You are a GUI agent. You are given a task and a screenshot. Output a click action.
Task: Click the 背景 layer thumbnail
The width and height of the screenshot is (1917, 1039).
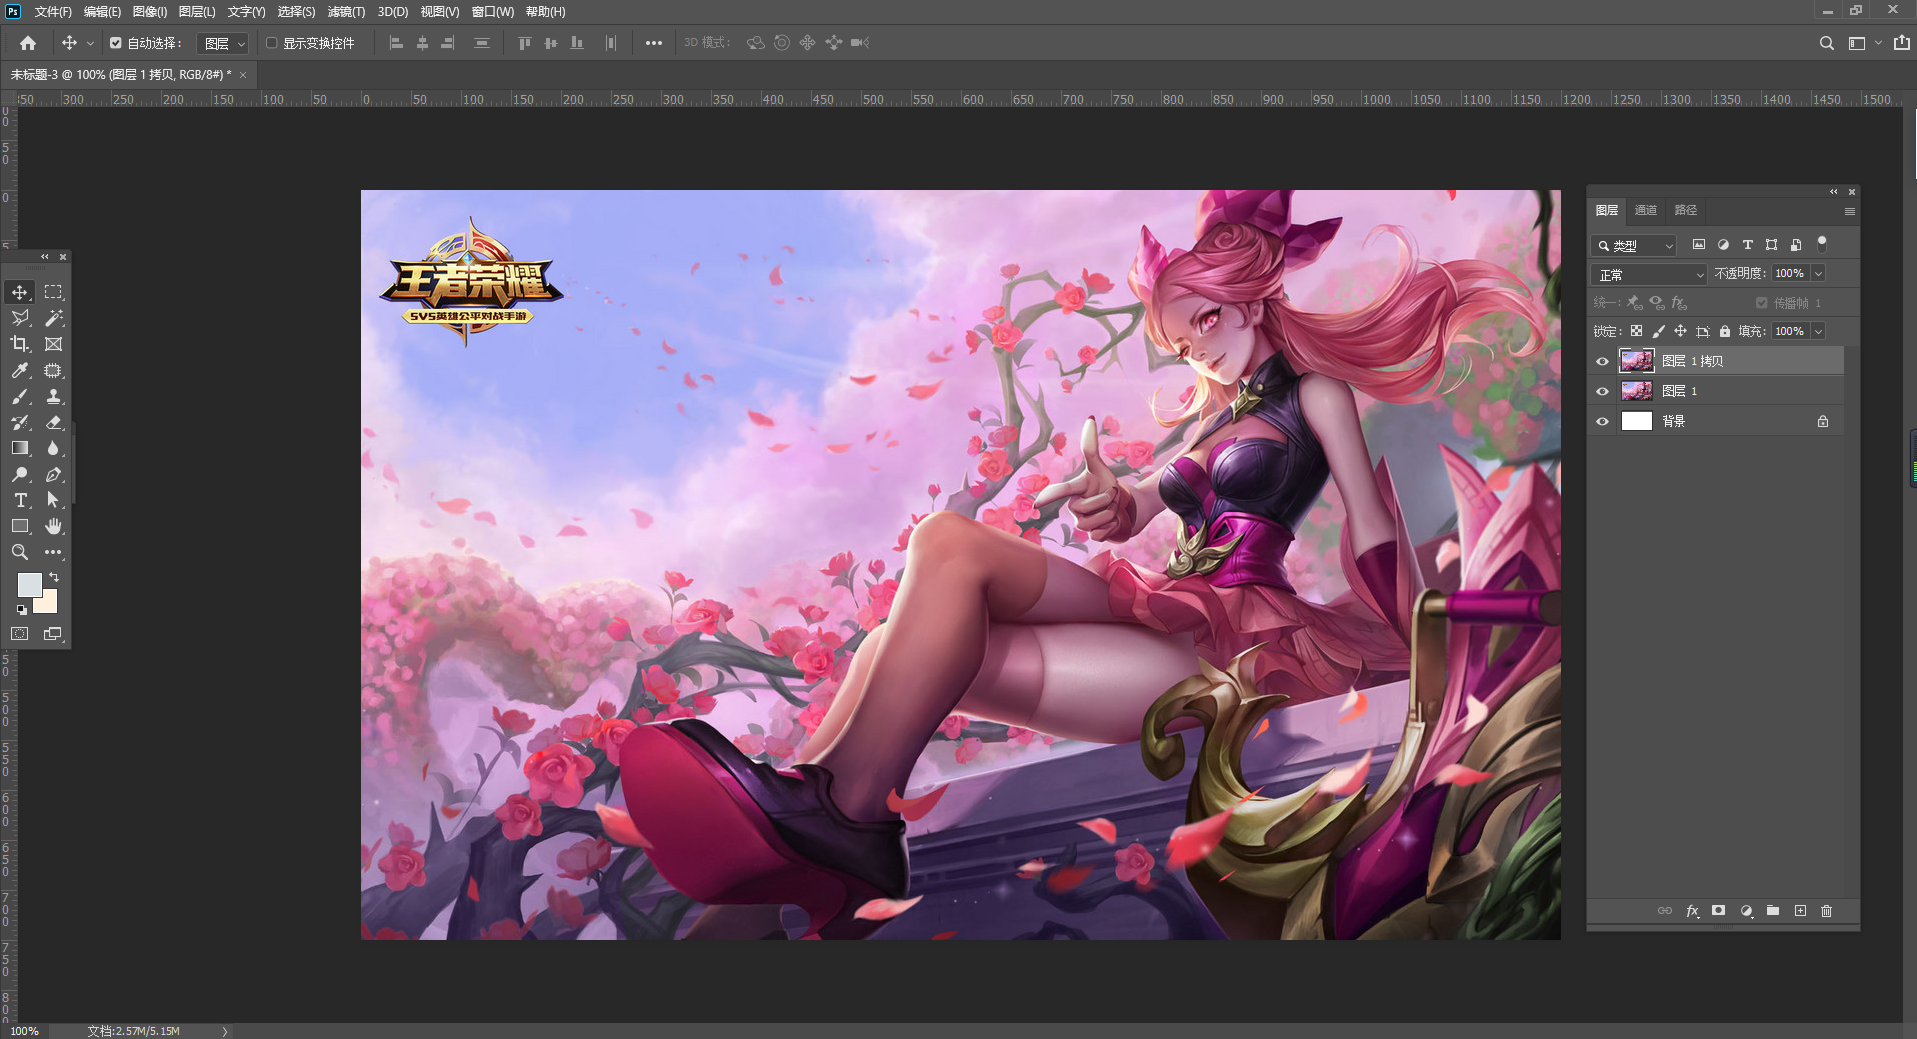point(1636,421)
